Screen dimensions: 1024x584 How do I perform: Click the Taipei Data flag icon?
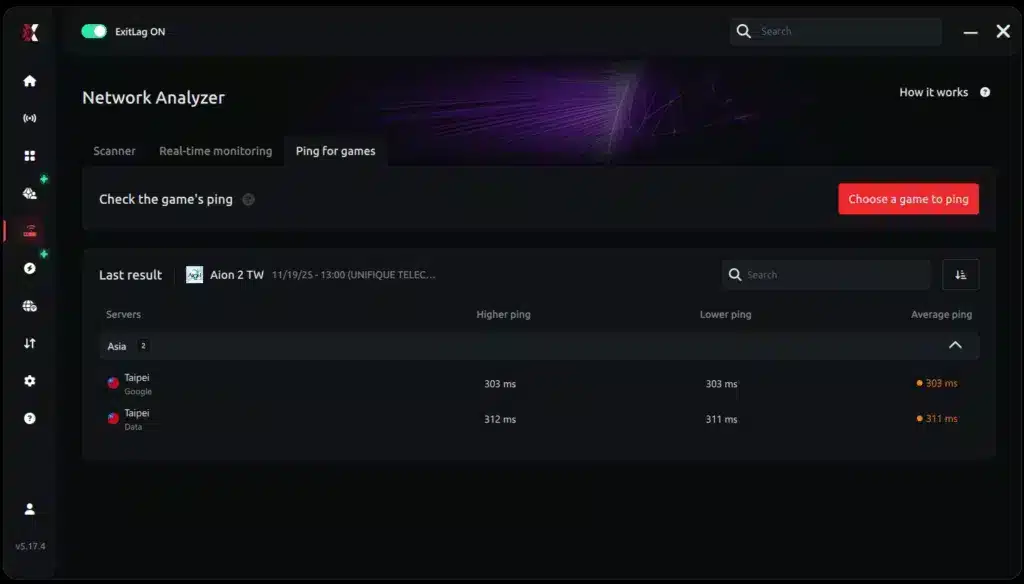pos(113,418)
